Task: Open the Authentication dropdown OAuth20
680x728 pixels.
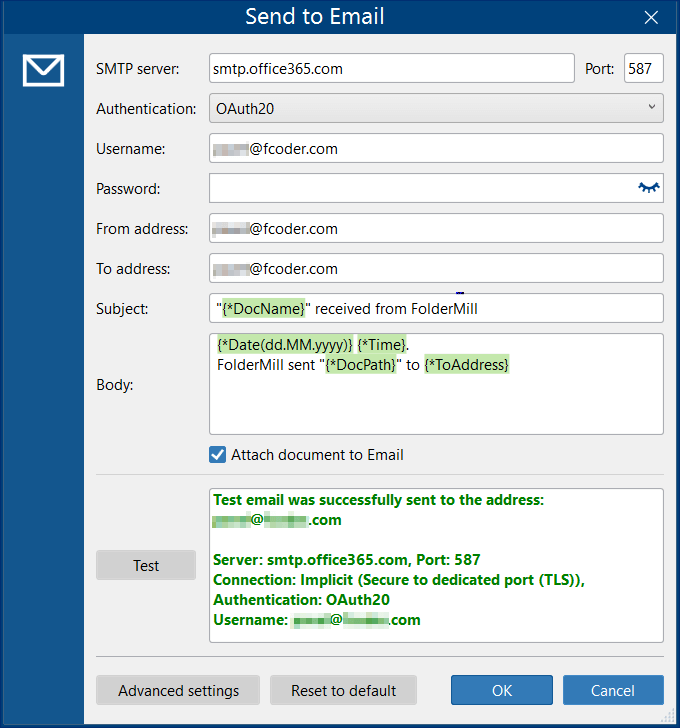Action: point(436,108)
